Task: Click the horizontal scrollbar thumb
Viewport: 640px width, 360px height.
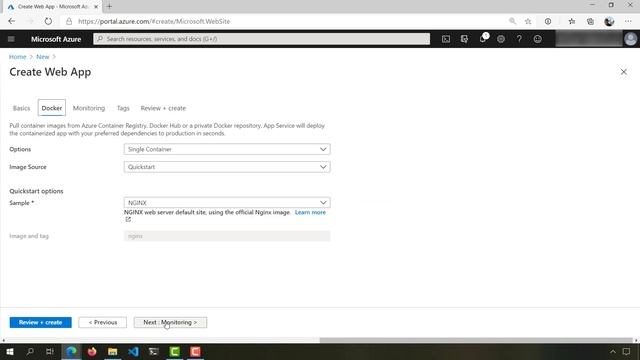Action: (476, 340)
